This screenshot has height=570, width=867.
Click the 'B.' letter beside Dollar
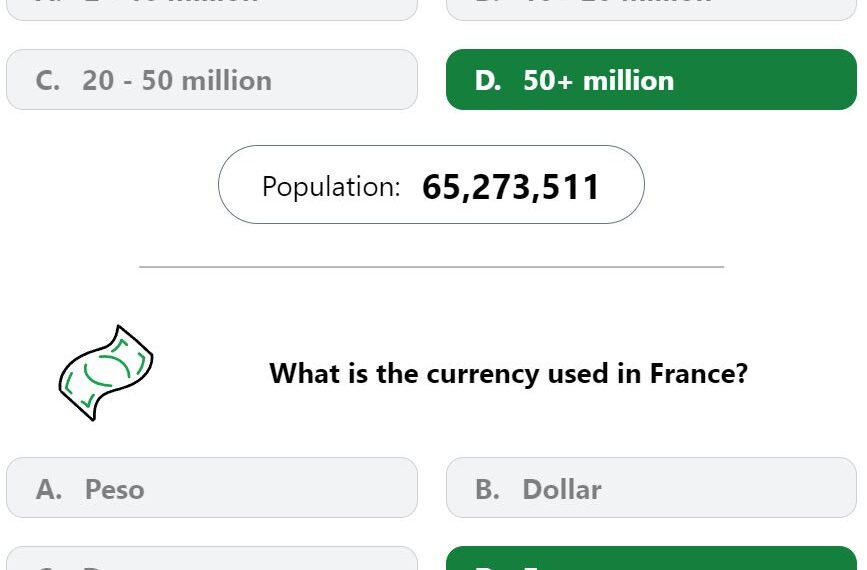487,490
